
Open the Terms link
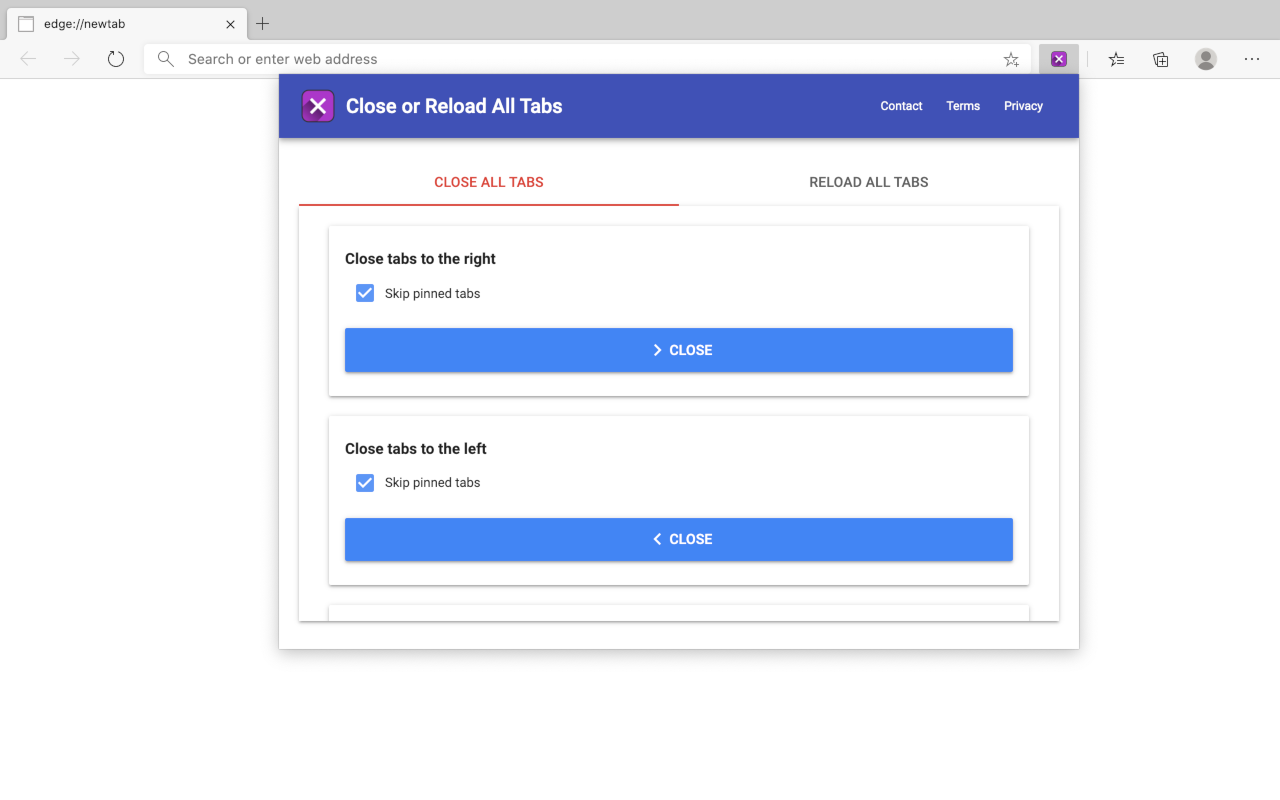963,106
